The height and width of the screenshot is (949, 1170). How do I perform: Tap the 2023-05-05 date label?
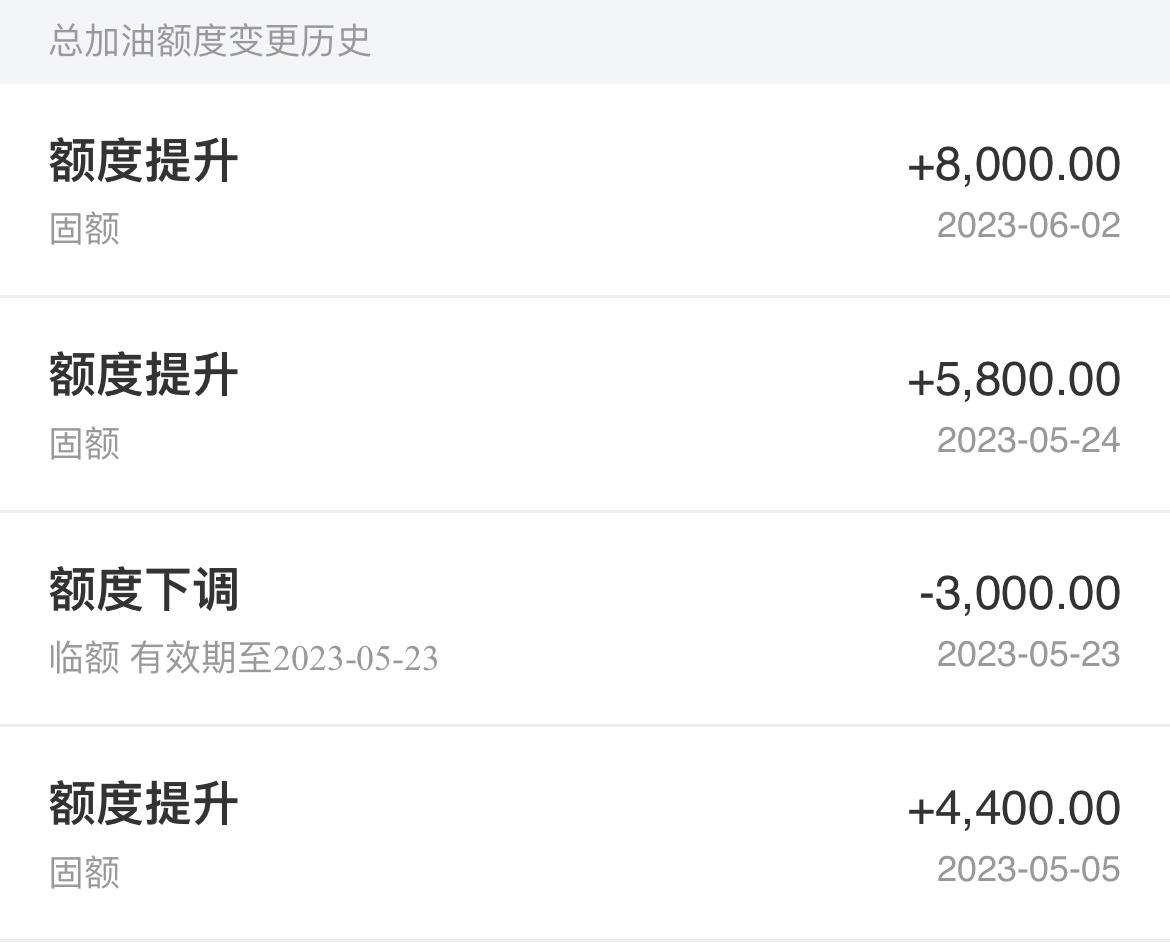(1028, 869)
